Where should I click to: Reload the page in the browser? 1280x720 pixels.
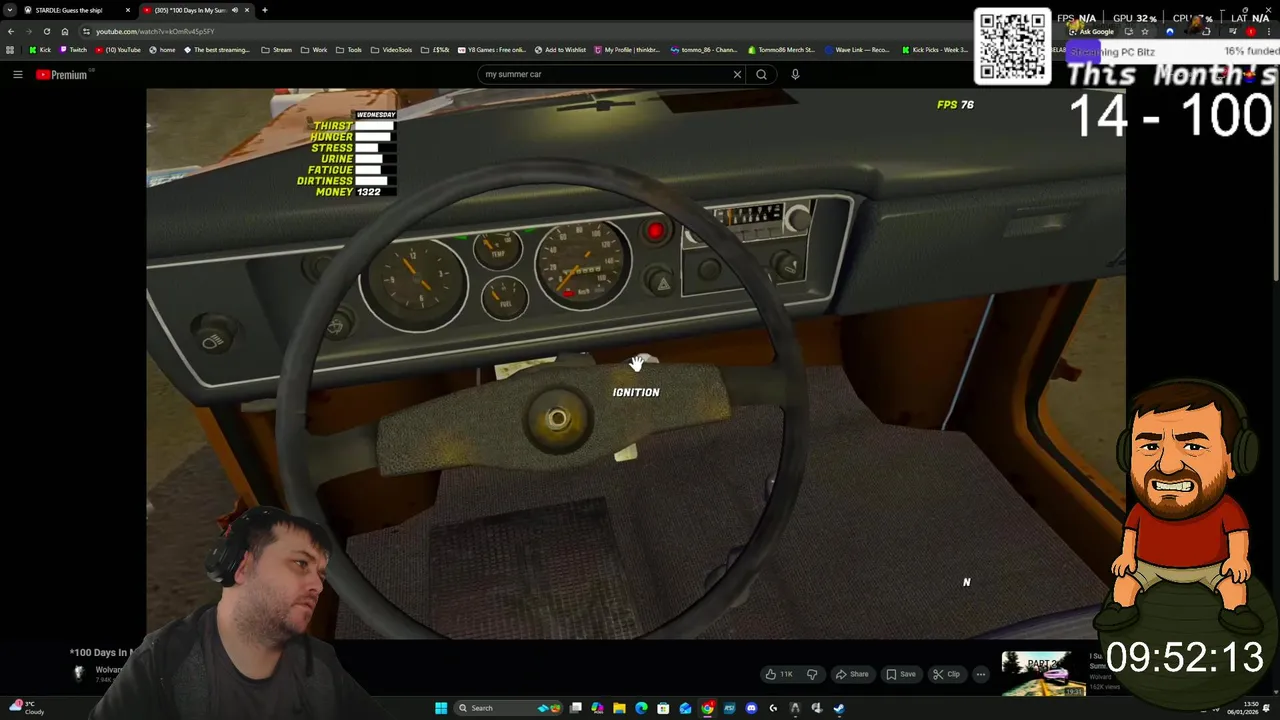point(46,31)
